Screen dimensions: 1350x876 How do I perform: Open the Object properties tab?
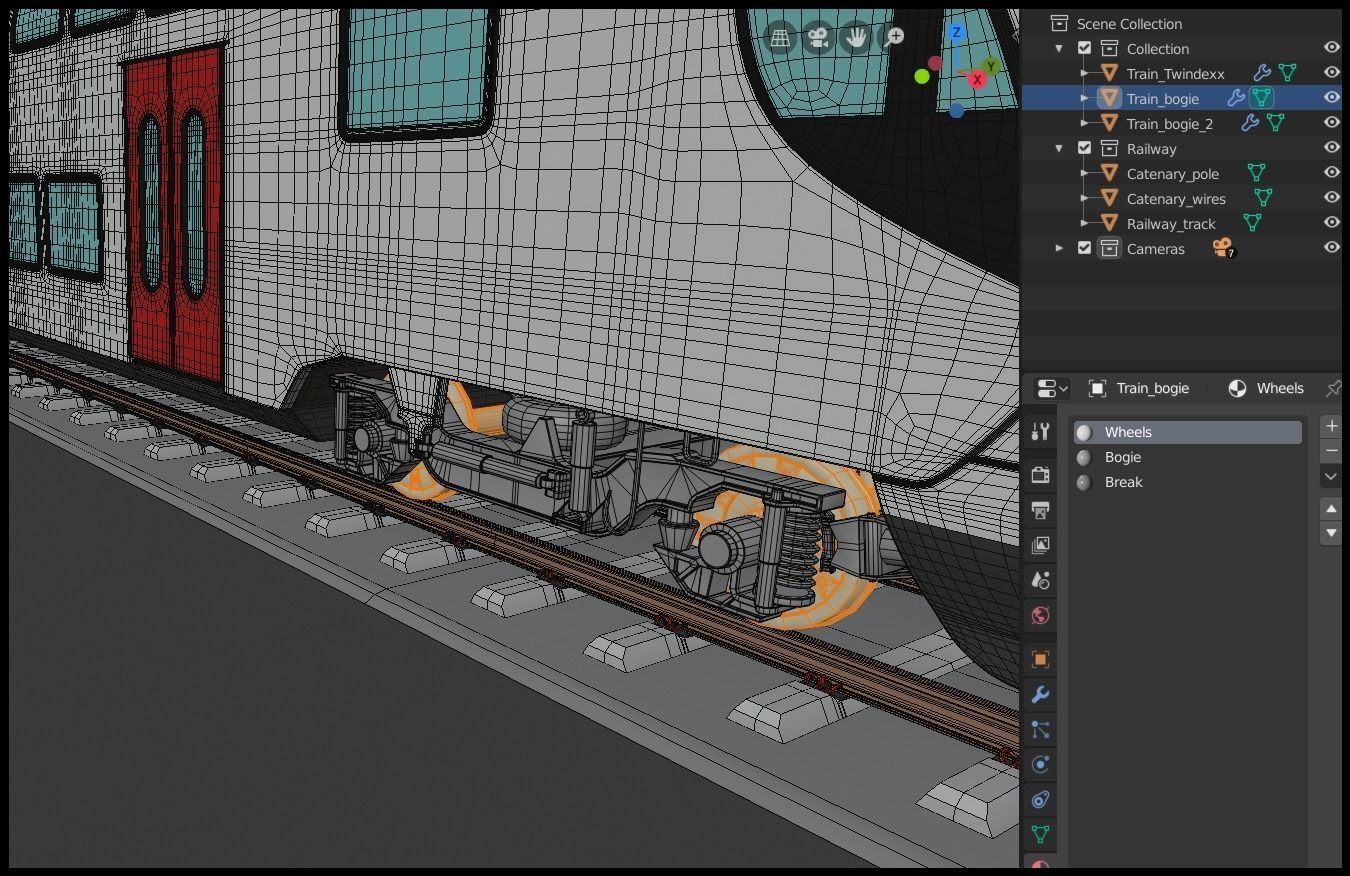click(1040, 660)
